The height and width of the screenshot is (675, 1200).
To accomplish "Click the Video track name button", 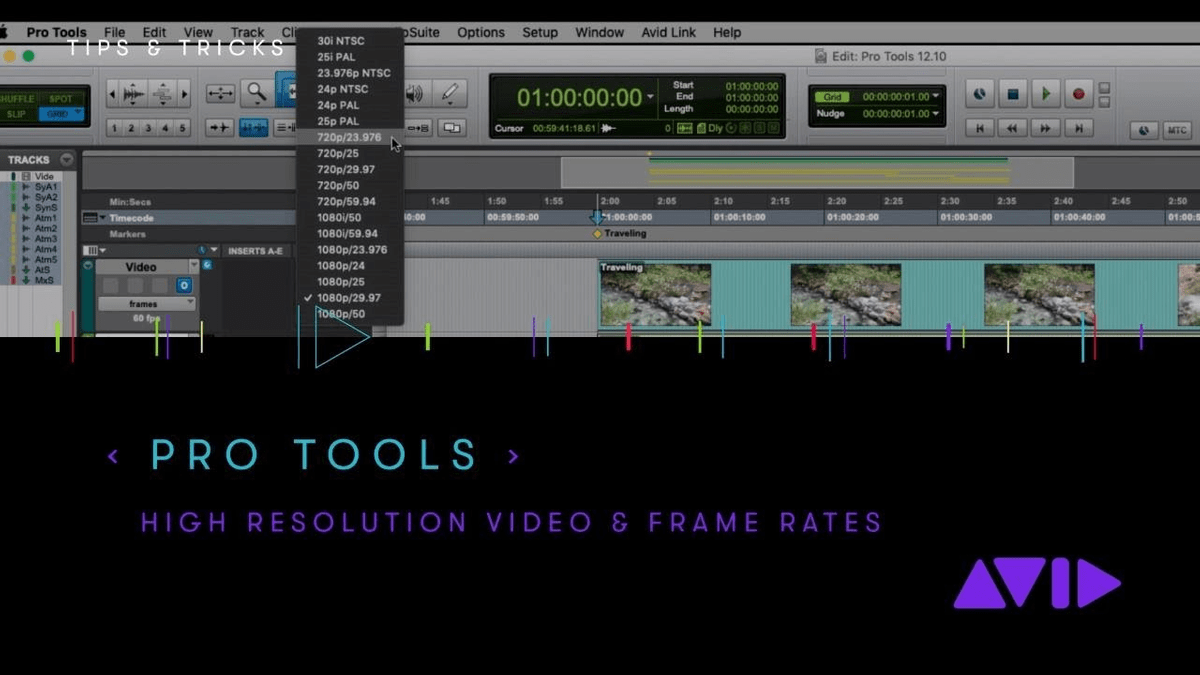I will (140, 267).
